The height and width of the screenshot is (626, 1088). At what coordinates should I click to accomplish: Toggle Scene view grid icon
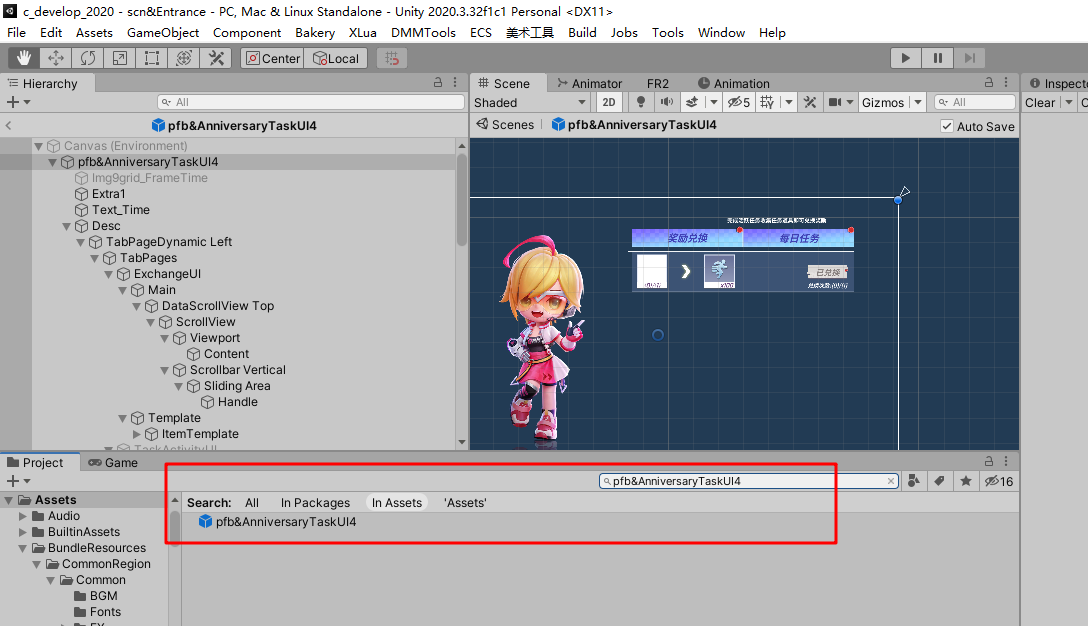pyautogui.click(x=767, y=103)
